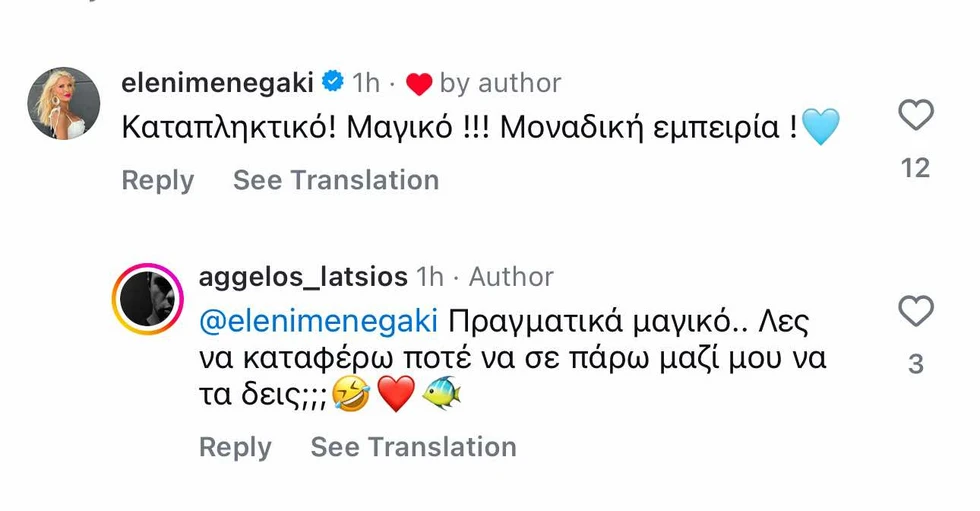Show translation of aggelos_latsios's reply
Image resolution: width=980 pixels, height=511 pixels.
pyautogui.click(x=413, y=447)
